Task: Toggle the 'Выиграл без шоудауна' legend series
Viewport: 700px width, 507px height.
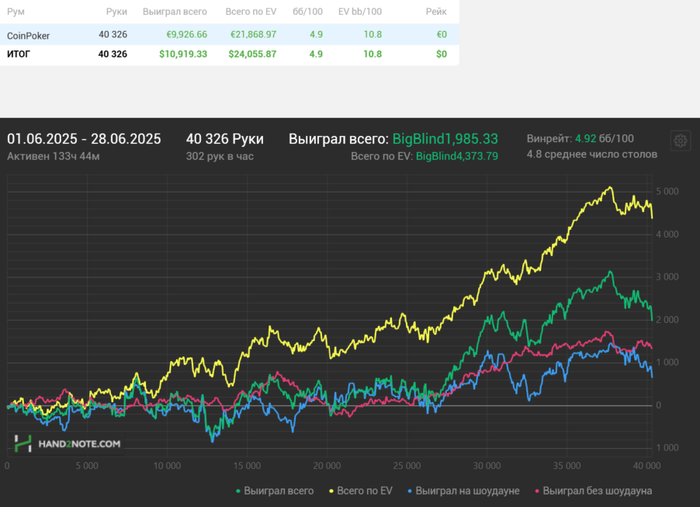Action: 593,491
